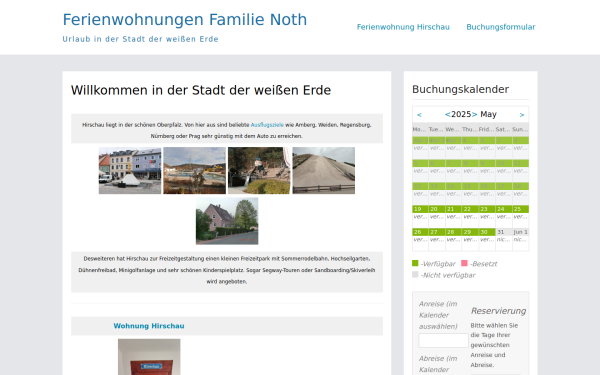
Task: Select May 27 in booking calendar
Action: pyautogui.click(x=437, y=240)
